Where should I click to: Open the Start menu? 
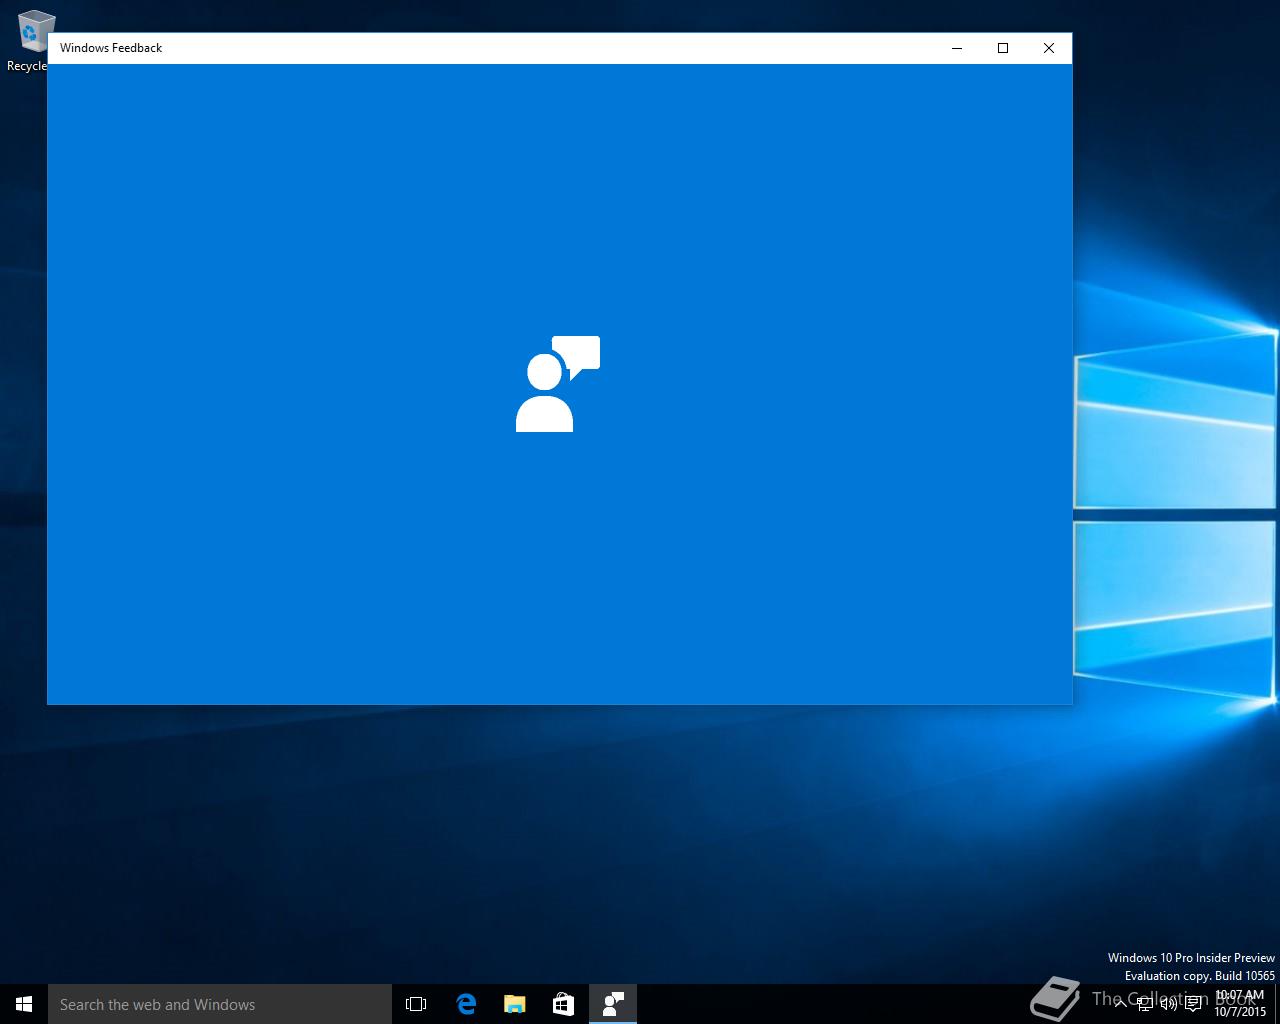coord(24,1004)
